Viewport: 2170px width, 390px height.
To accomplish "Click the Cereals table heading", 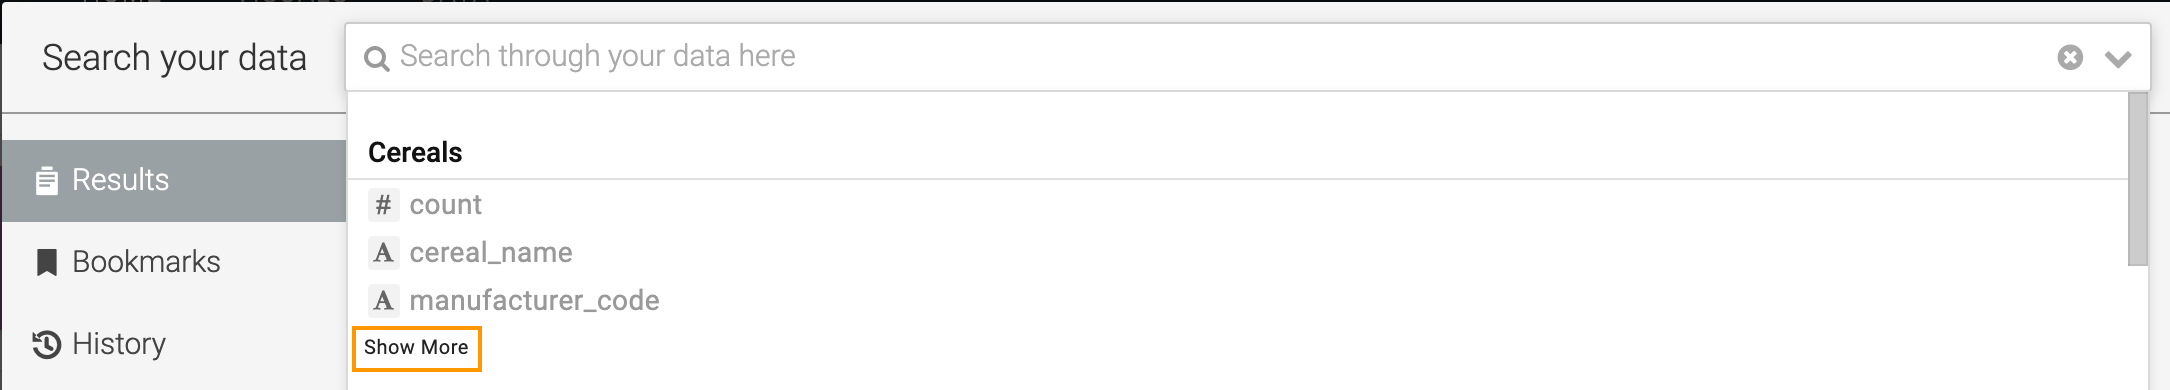I will (x=415, y=153).
